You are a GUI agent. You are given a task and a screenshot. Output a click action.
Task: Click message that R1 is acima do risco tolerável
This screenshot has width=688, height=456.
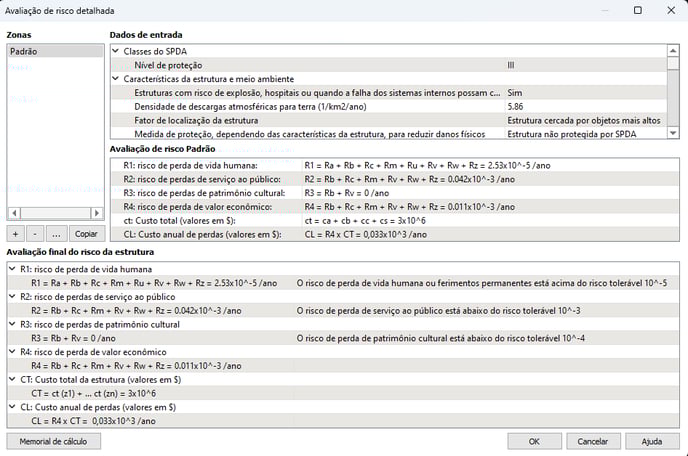pos(482,283)
